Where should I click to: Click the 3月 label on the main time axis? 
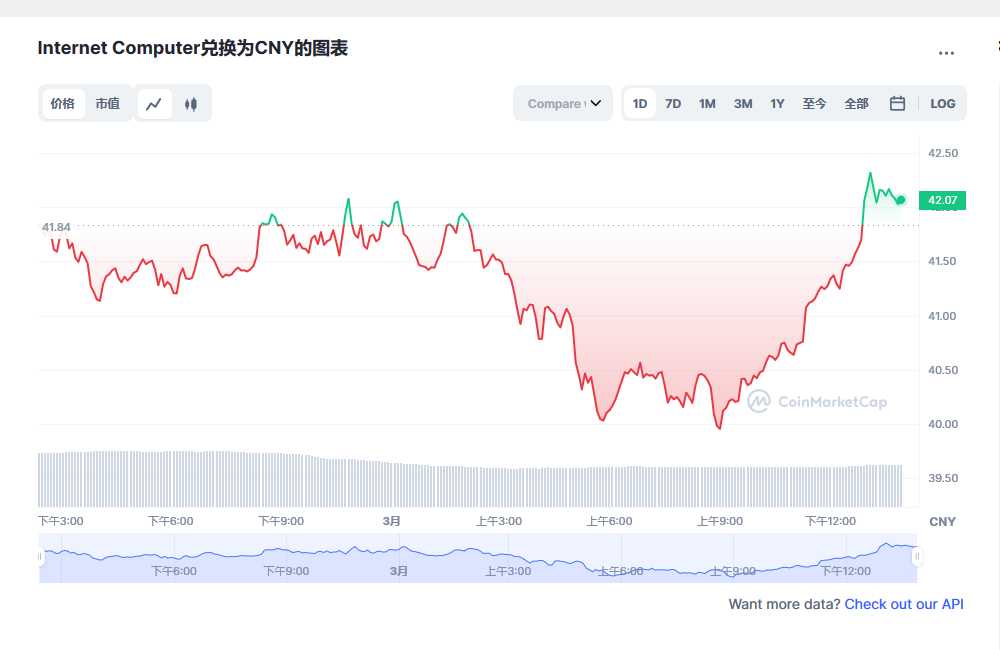[392, 521]
